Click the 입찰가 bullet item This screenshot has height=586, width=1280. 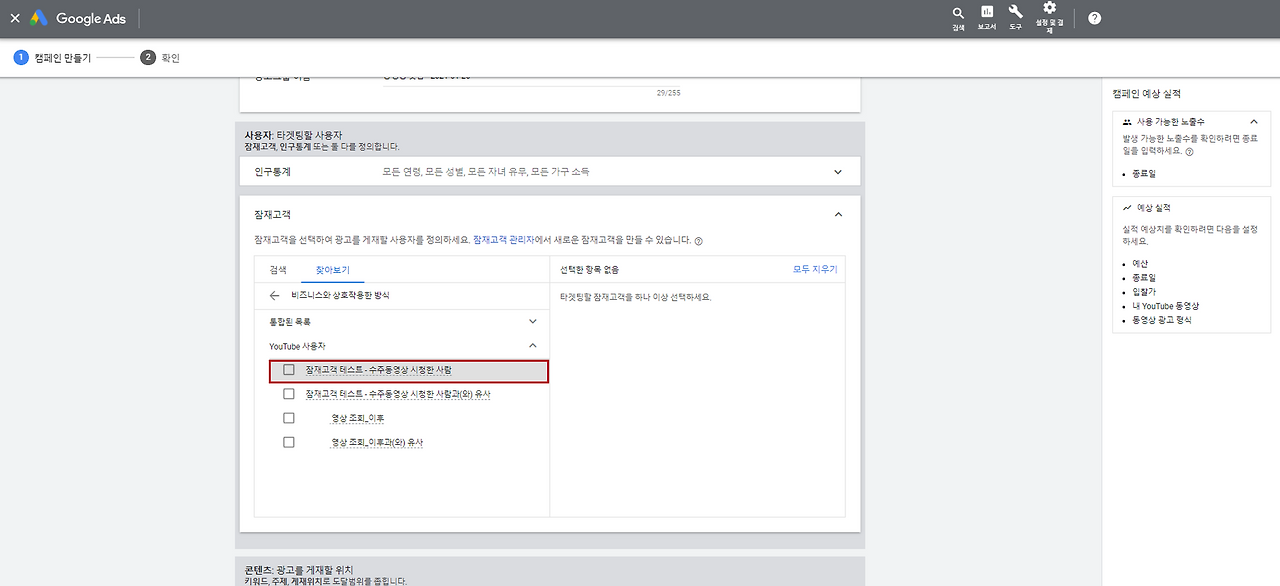(1144, 292)
